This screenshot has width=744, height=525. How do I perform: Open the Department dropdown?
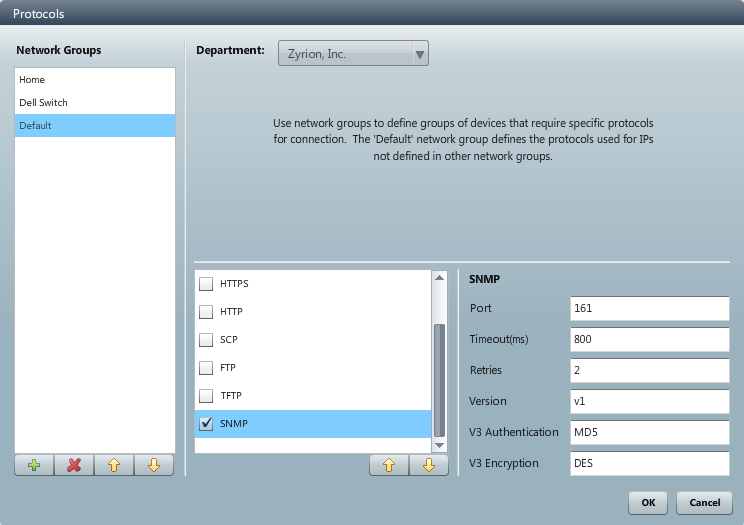[x=353, y=54]
